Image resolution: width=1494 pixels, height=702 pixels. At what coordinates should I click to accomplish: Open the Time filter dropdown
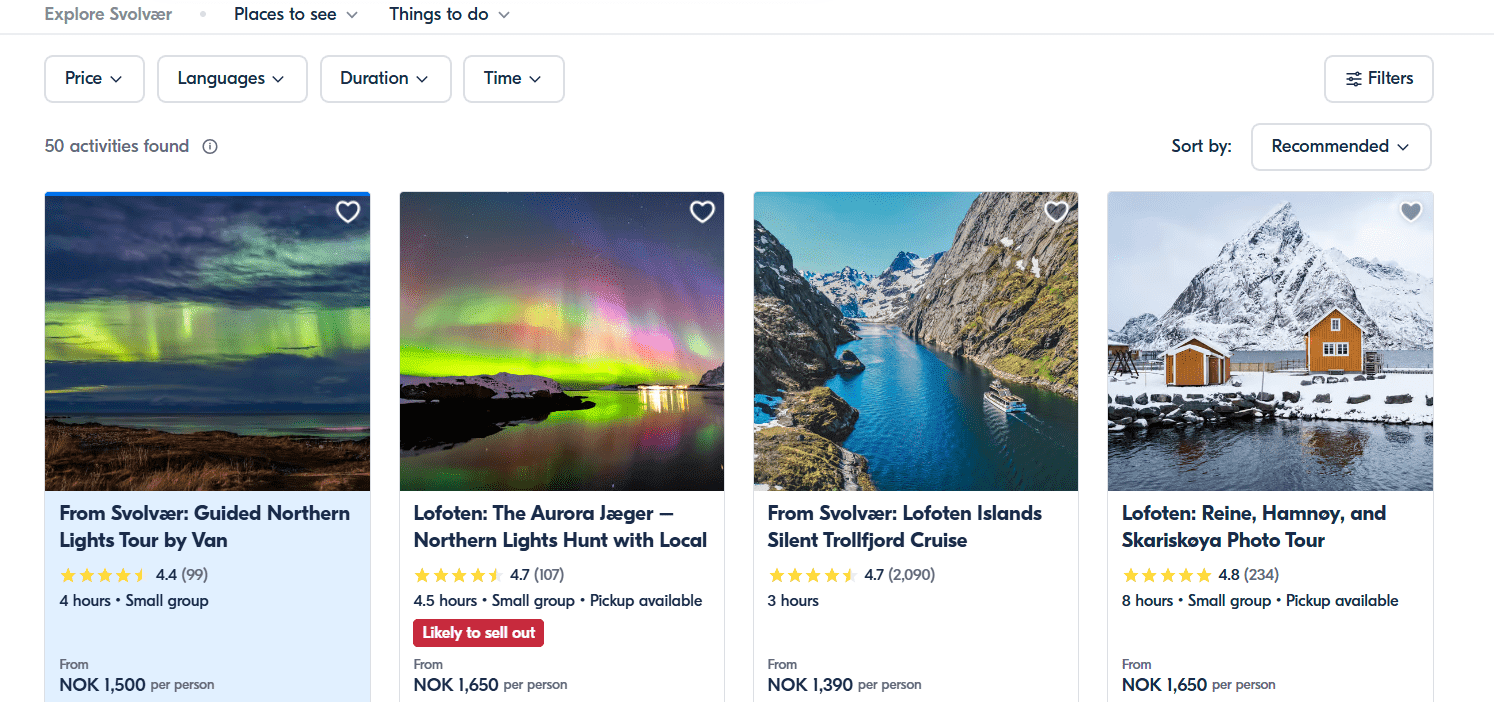point(513,79)
